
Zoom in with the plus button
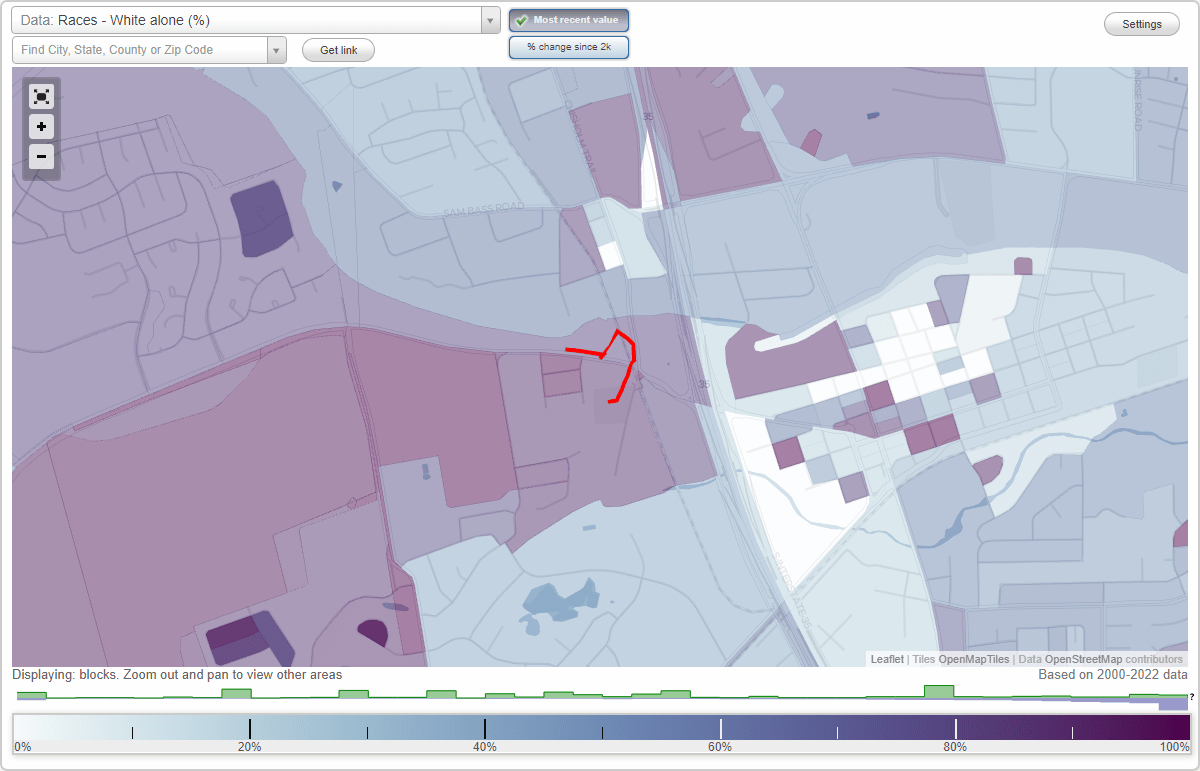pyautogui.click(x=41, y=126)
